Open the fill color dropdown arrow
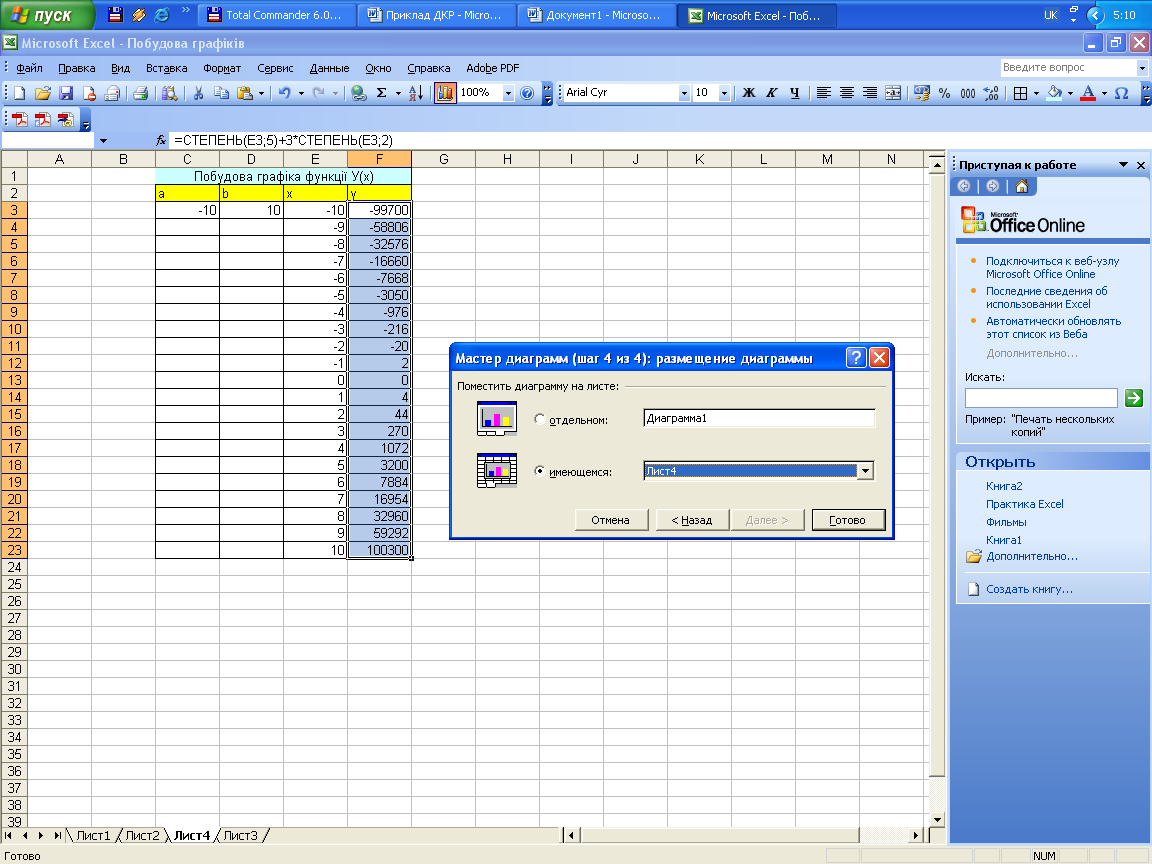Image resolution: width=1152 pixels, height=864 pixels. tap(1070, 93)
